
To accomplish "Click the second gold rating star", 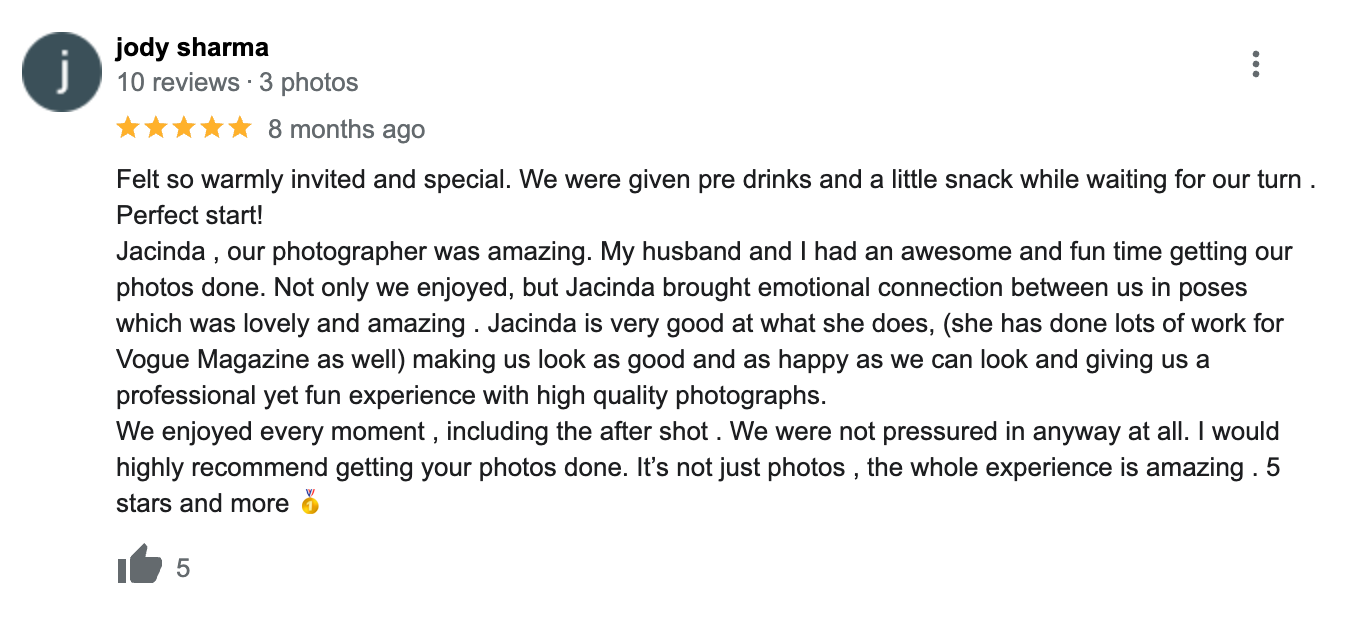I will 156,127.
